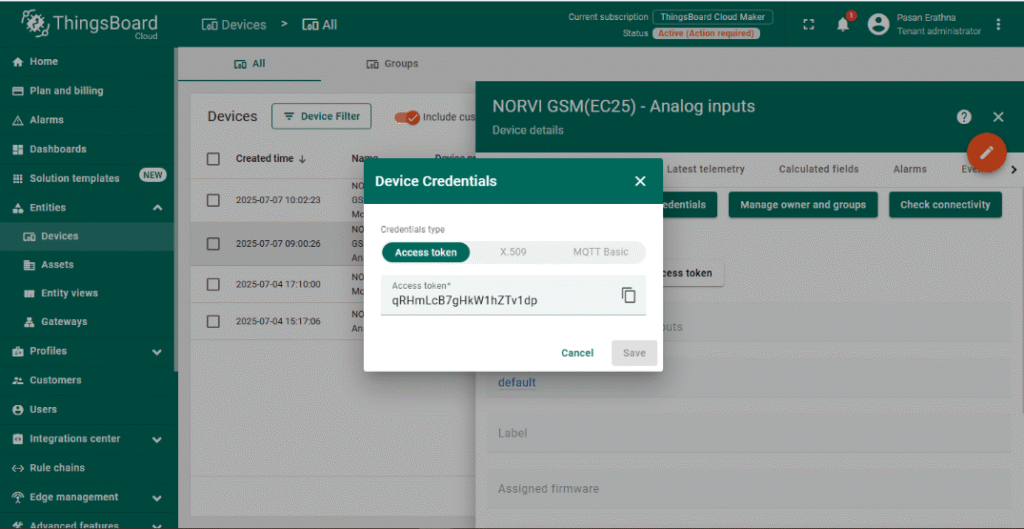
Task: Click the Access token input field
Action: (x=500, y=300)
